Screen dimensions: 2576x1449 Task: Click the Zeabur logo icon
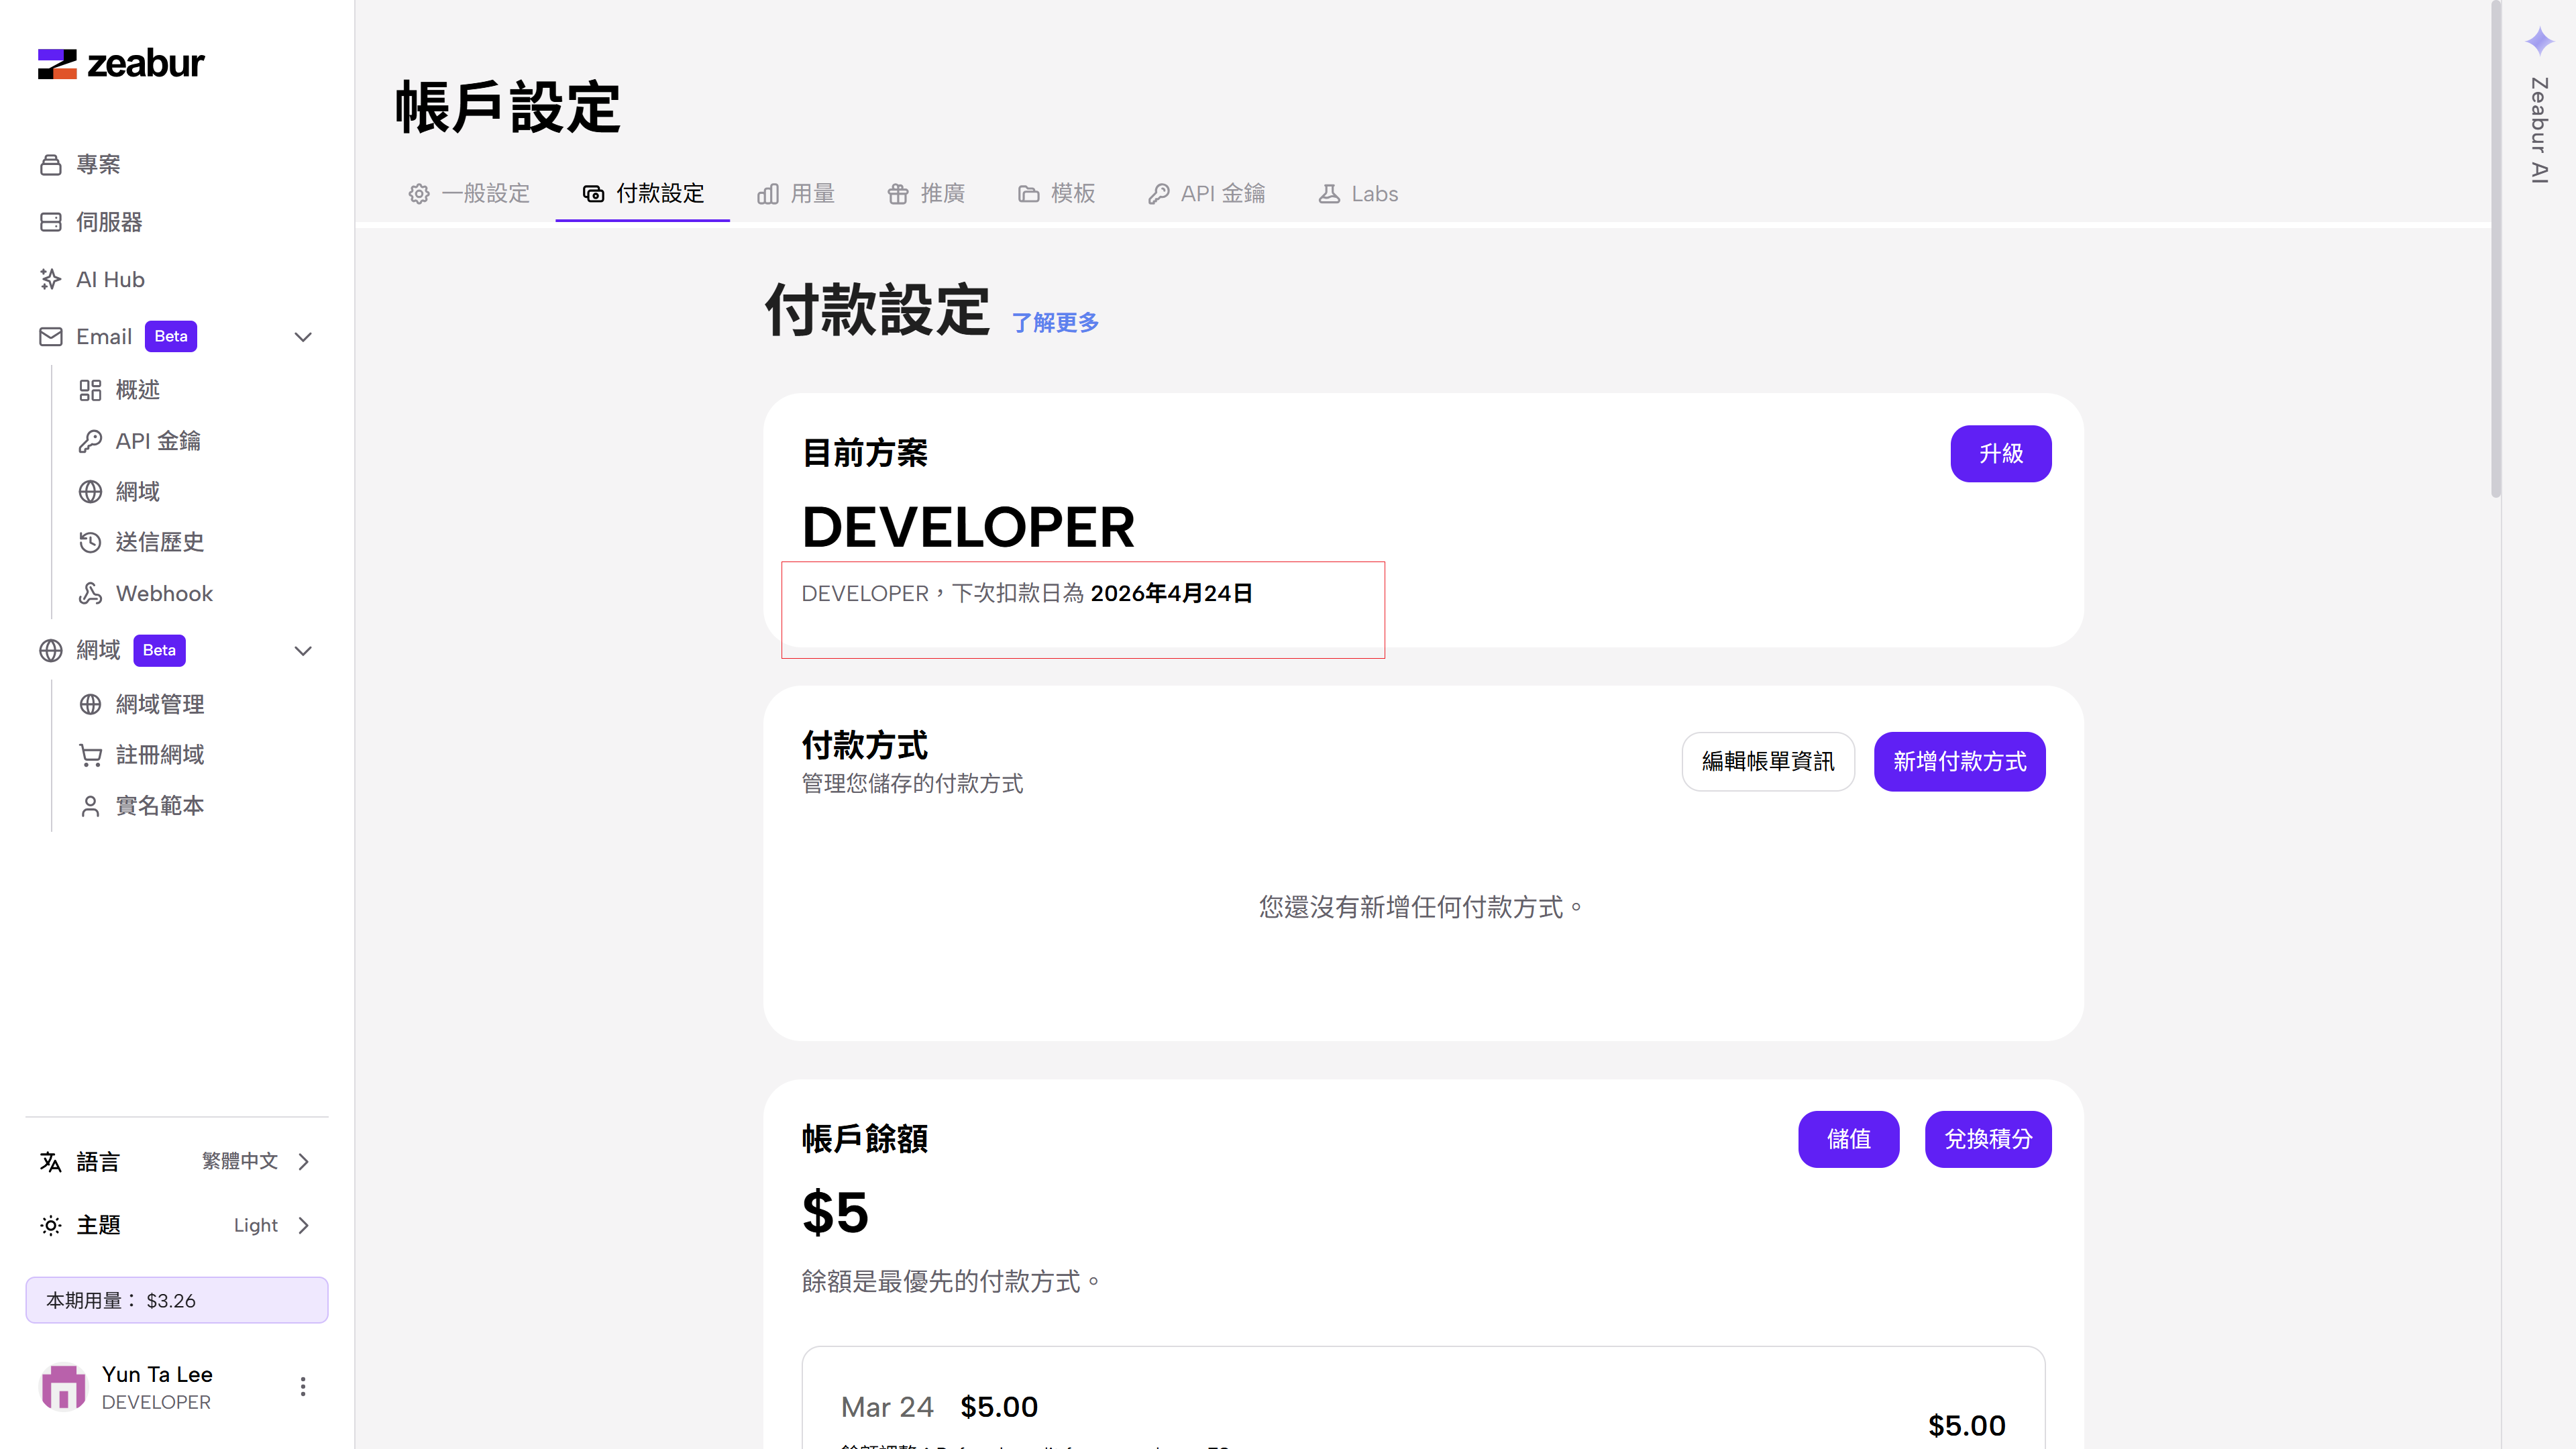click(57, 64)
